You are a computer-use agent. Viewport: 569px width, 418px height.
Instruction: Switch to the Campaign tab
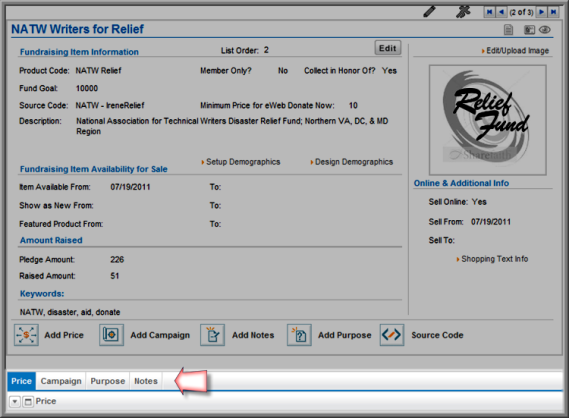click(x=61, y=381)
